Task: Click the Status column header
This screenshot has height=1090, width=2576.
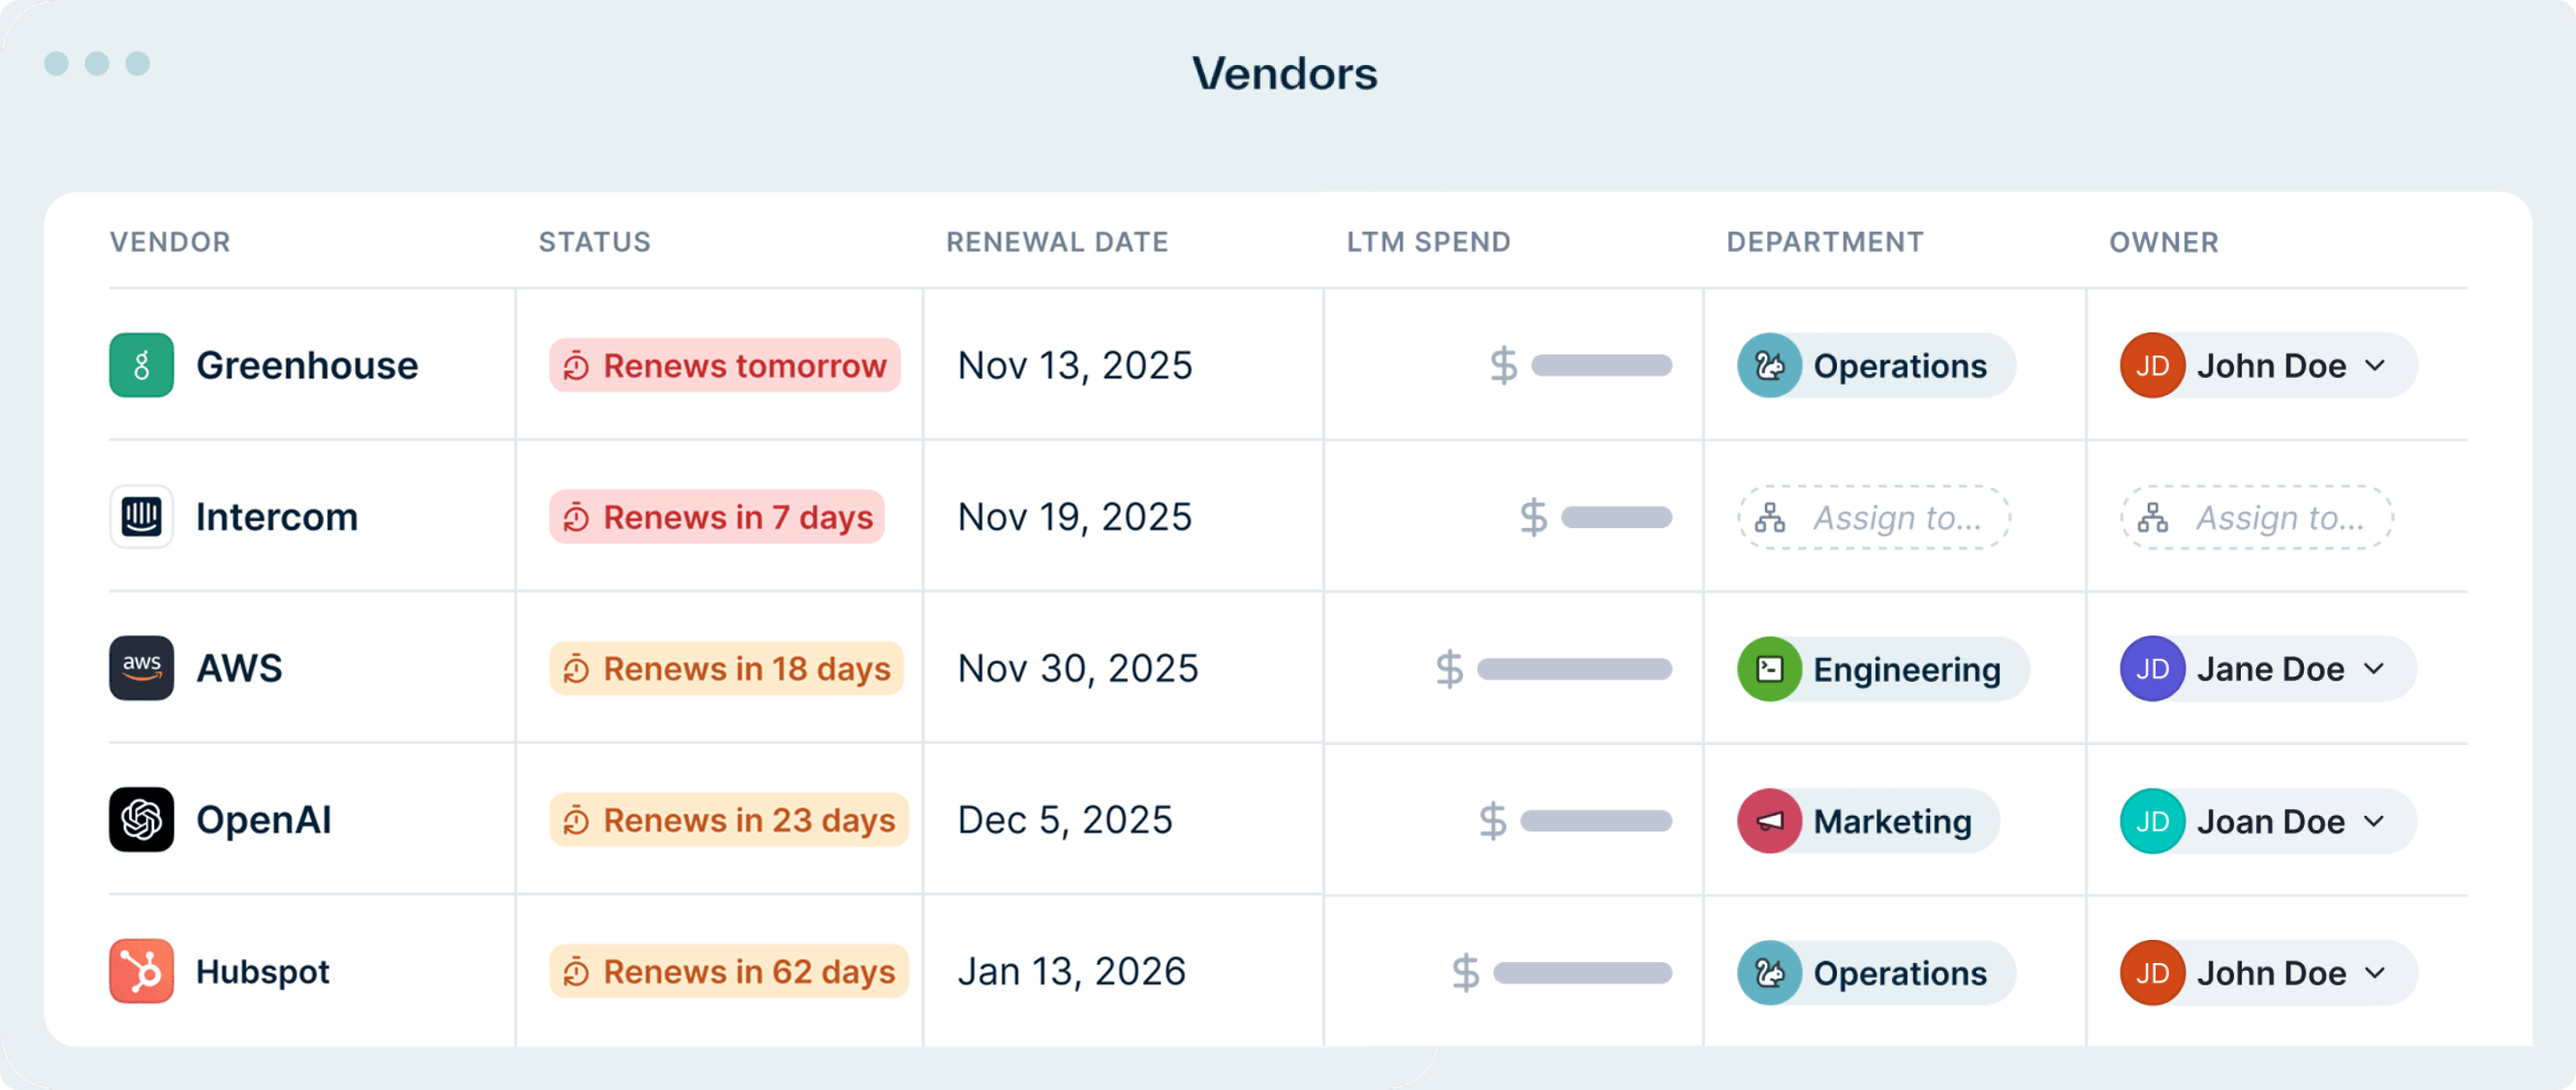Action: (594, 242)
